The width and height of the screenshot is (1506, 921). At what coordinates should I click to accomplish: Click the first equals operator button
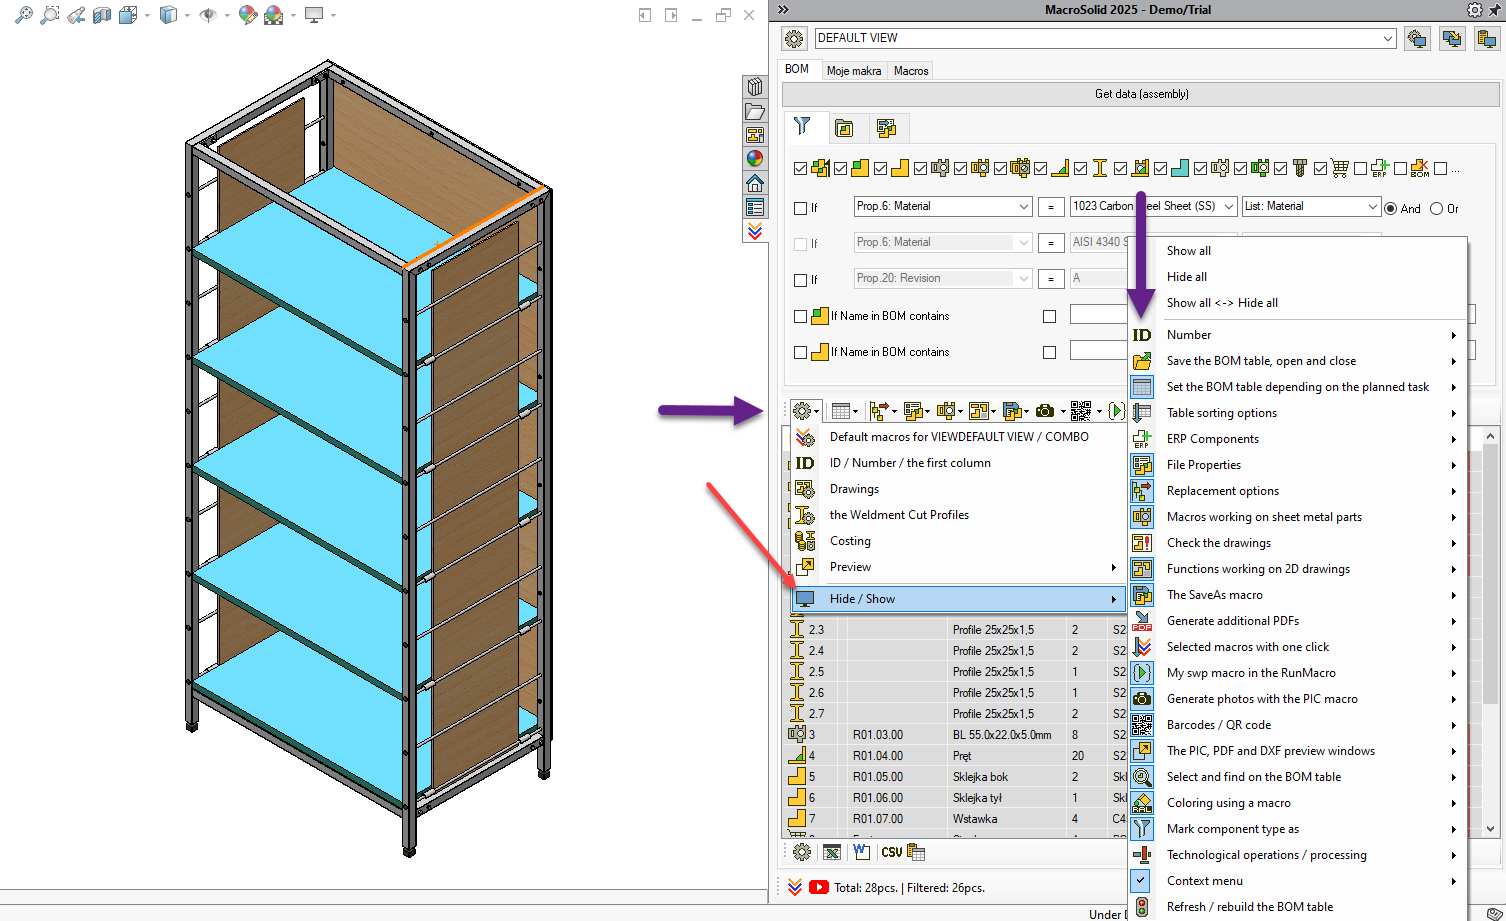pyautogui.click(x=1050, y=207)
